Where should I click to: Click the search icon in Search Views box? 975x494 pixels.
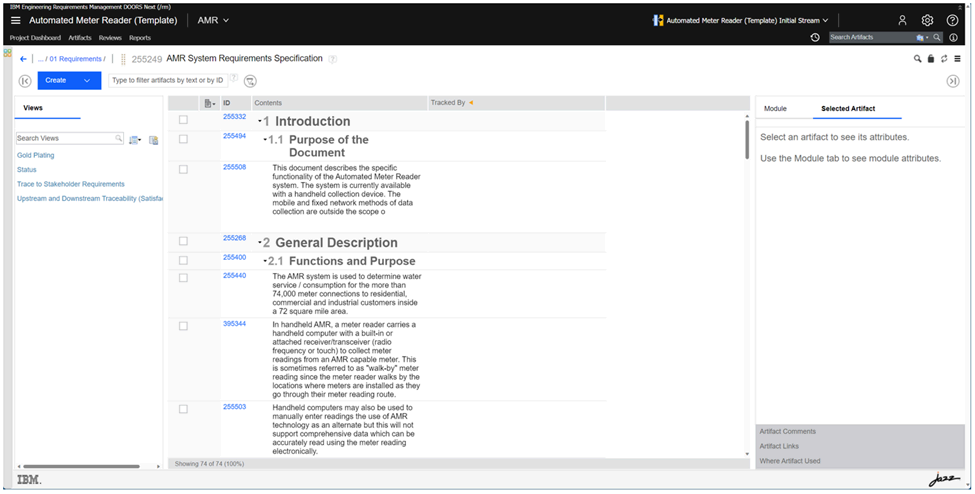(118, 138)
